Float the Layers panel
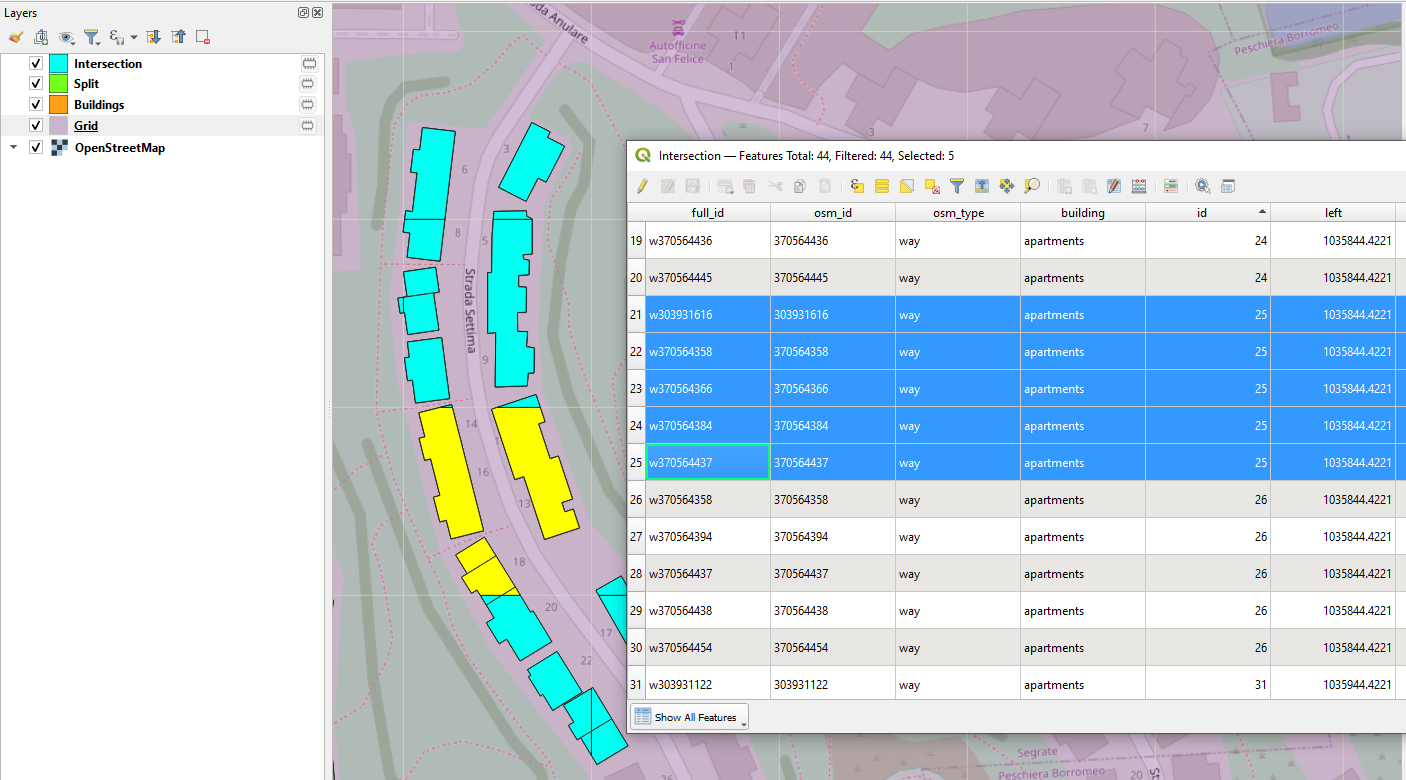This screenshot has width=1406, height=780. (x=303, y=13)
